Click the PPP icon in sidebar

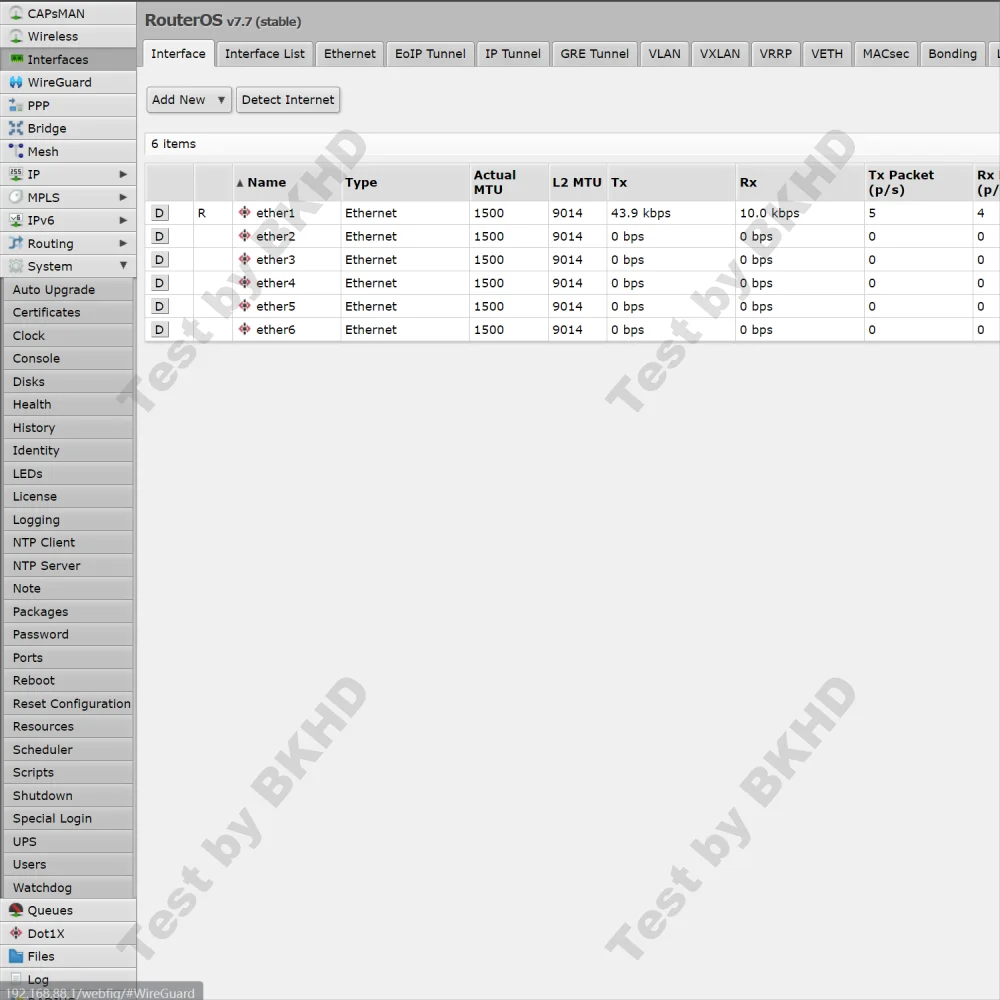16,105
